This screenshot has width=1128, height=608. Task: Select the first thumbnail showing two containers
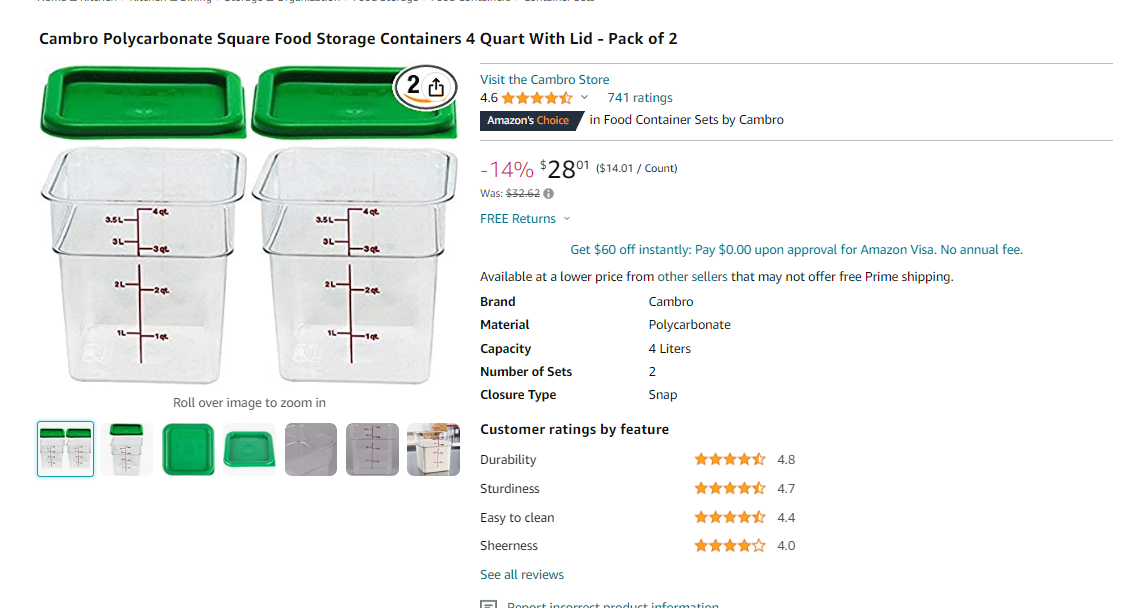point(65,449)
